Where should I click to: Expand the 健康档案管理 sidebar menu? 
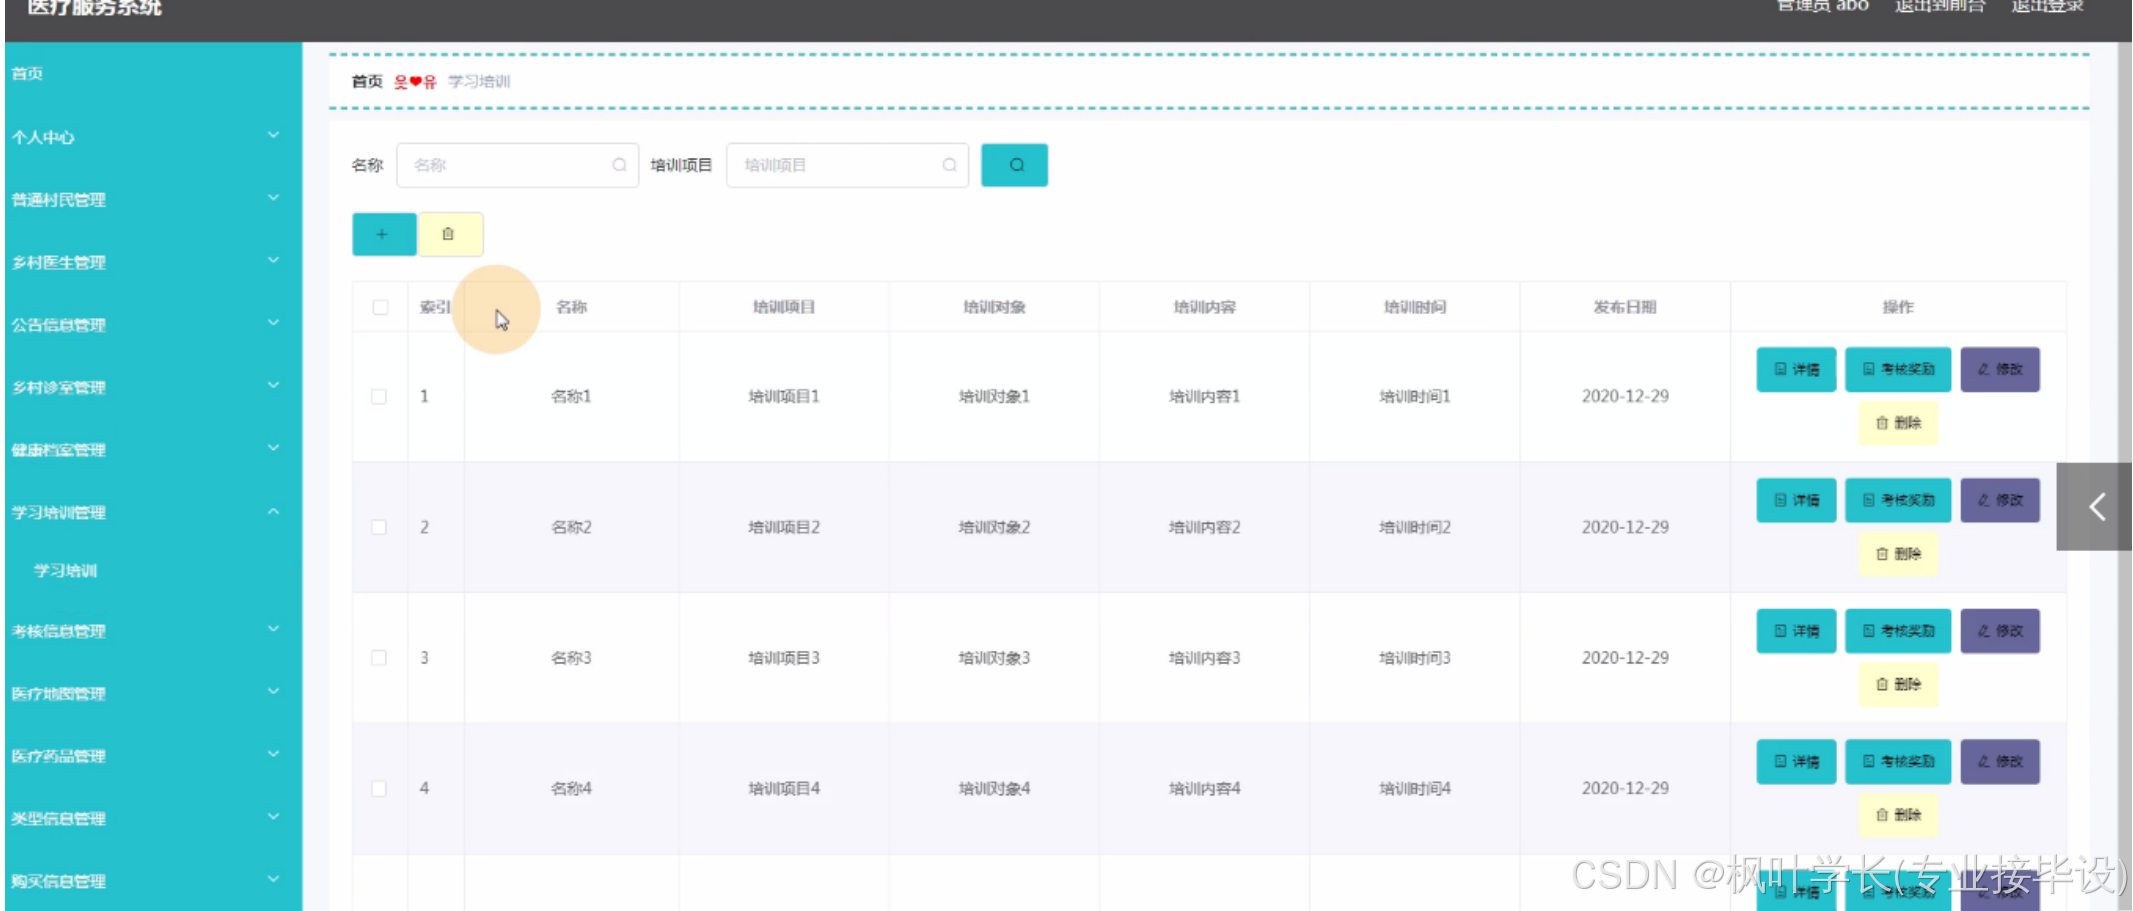(x=153, y=450)
